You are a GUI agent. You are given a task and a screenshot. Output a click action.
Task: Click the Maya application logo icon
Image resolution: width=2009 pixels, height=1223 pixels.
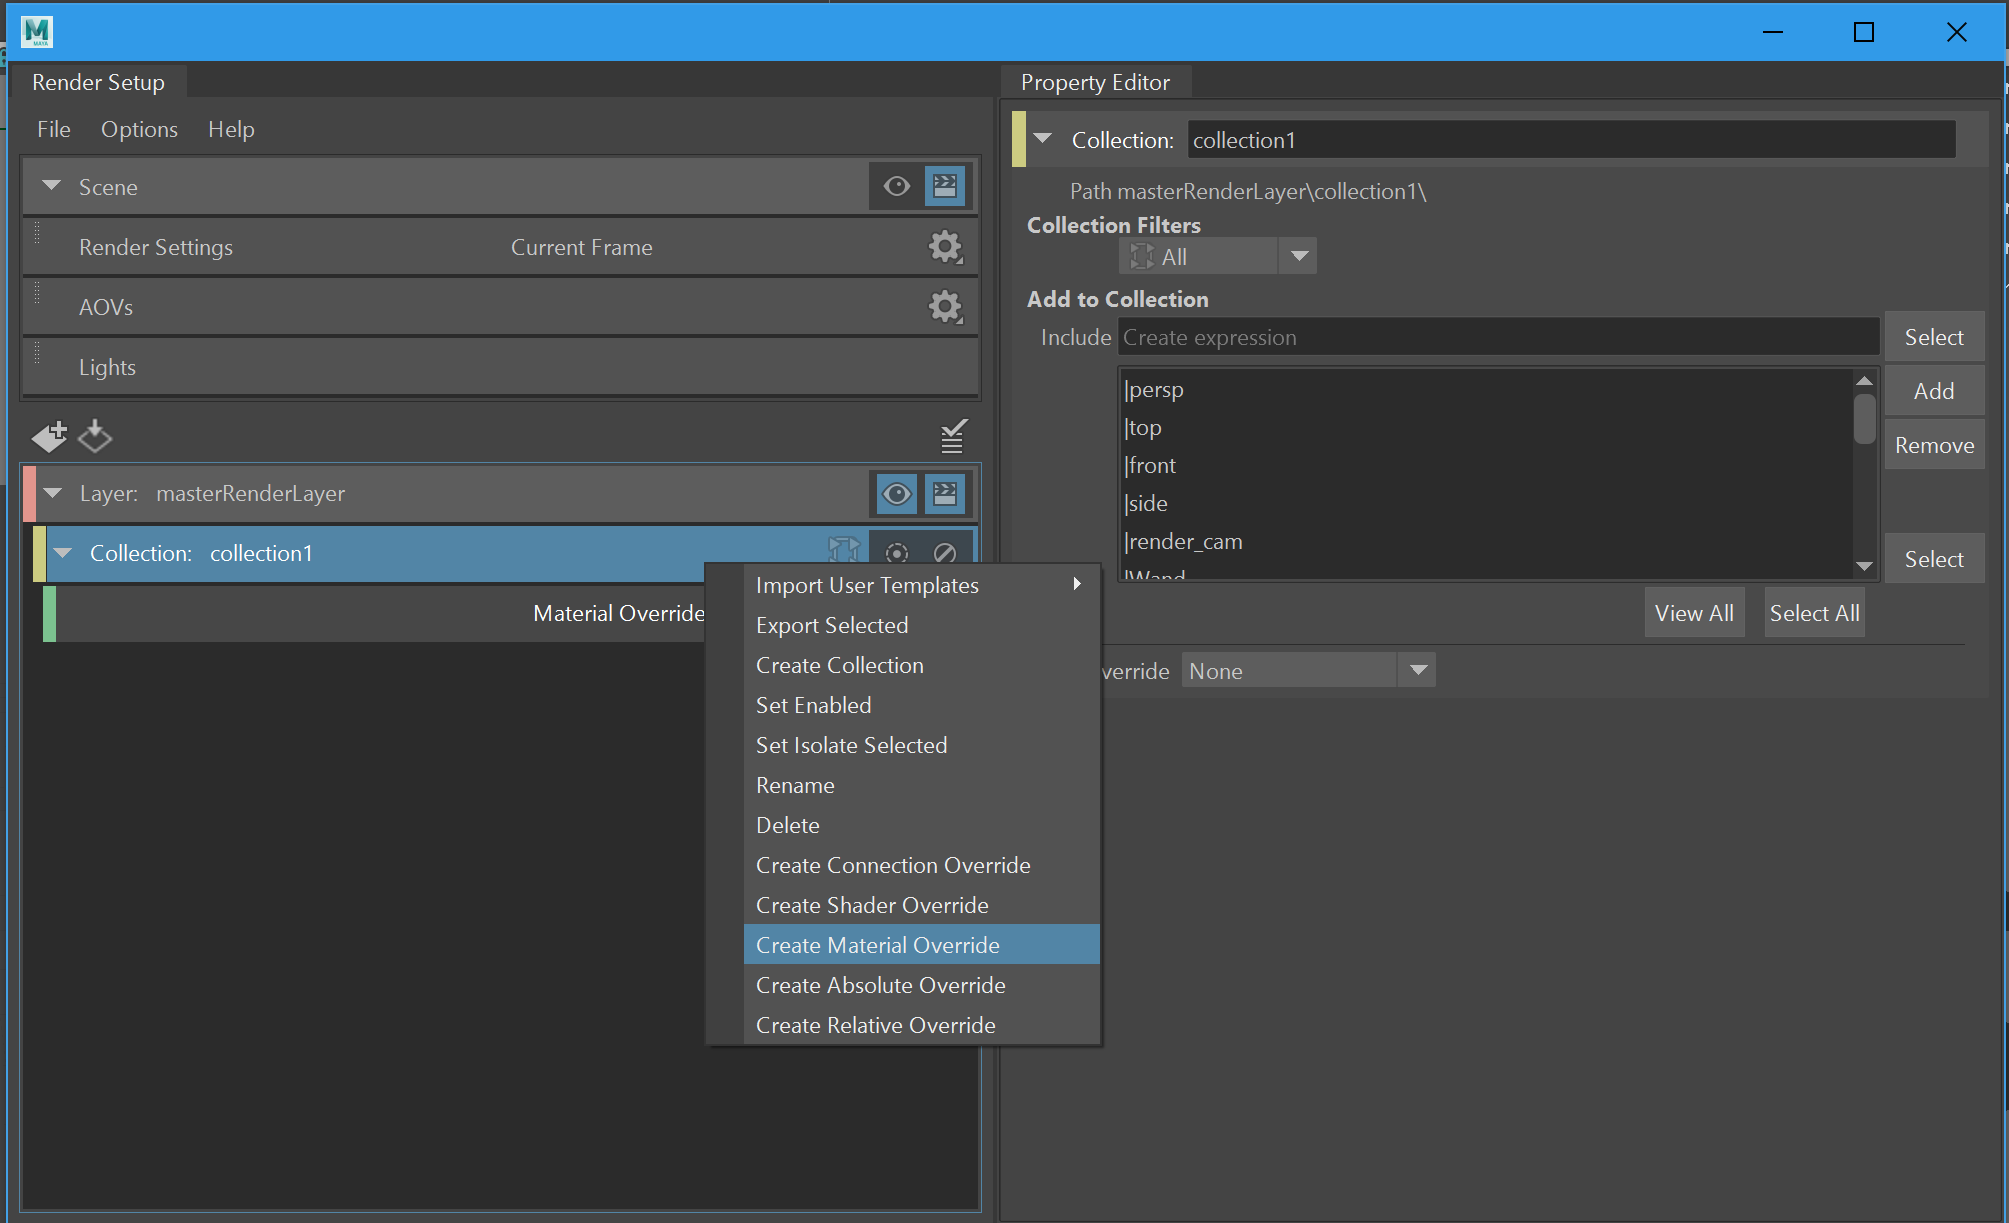(x=37, y=31)
